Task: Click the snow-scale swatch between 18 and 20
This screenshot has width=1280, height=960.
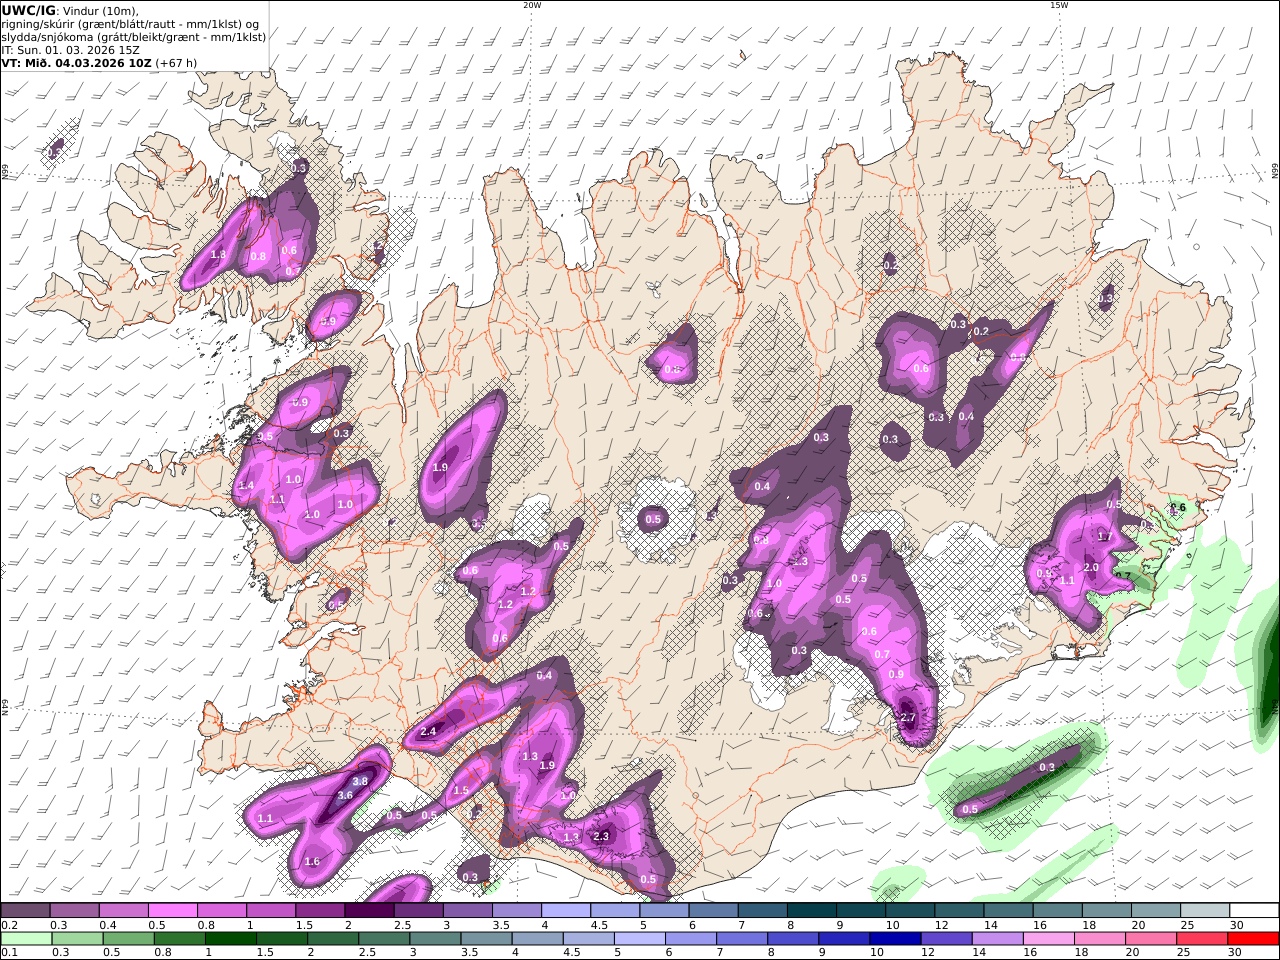Action: coord(1108,911)
